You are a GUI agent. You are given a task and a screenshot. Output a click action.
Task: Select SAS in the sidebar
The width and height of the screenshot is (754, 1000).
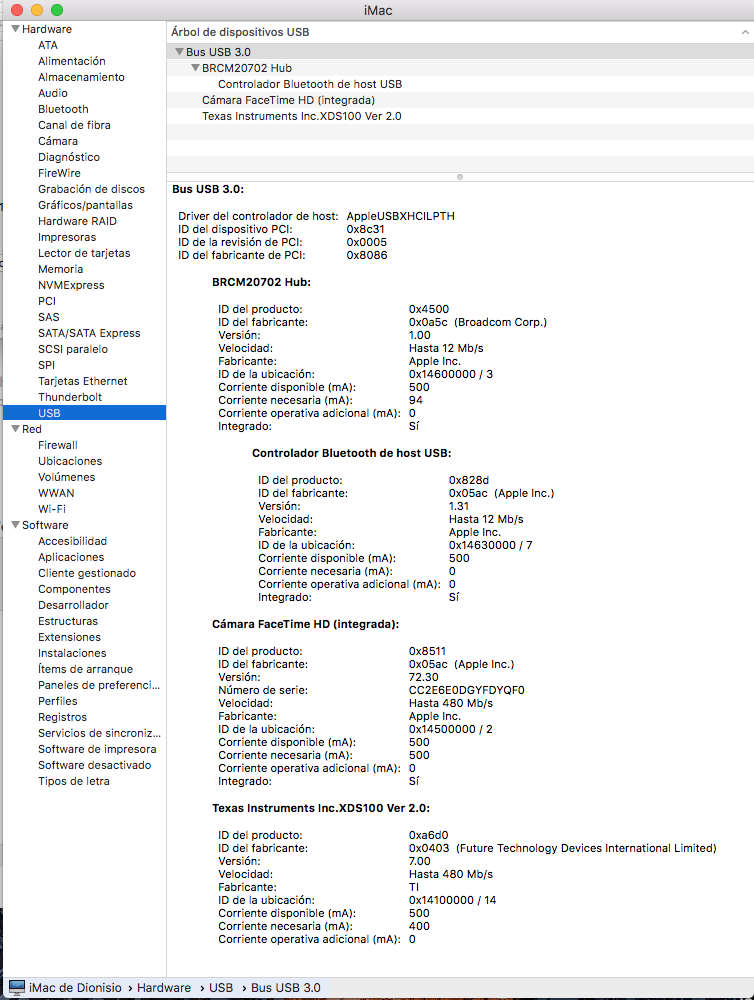[48, 317]
